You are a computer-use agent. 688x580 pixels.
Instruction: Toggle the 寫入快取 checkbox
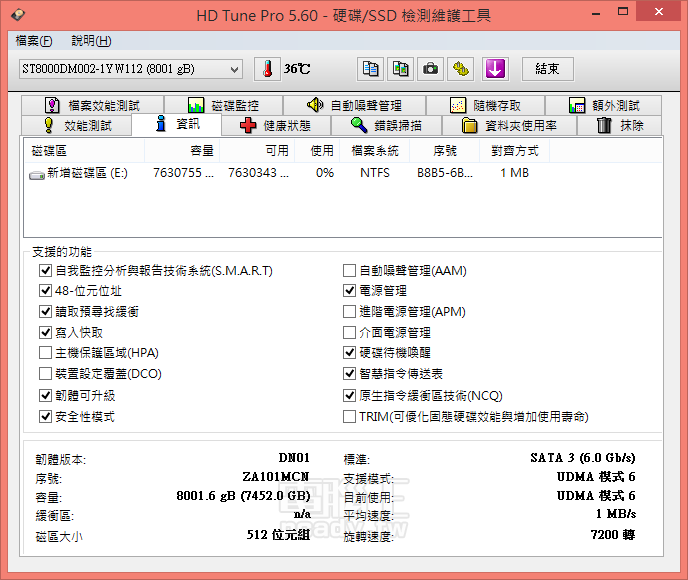(46, 332)
